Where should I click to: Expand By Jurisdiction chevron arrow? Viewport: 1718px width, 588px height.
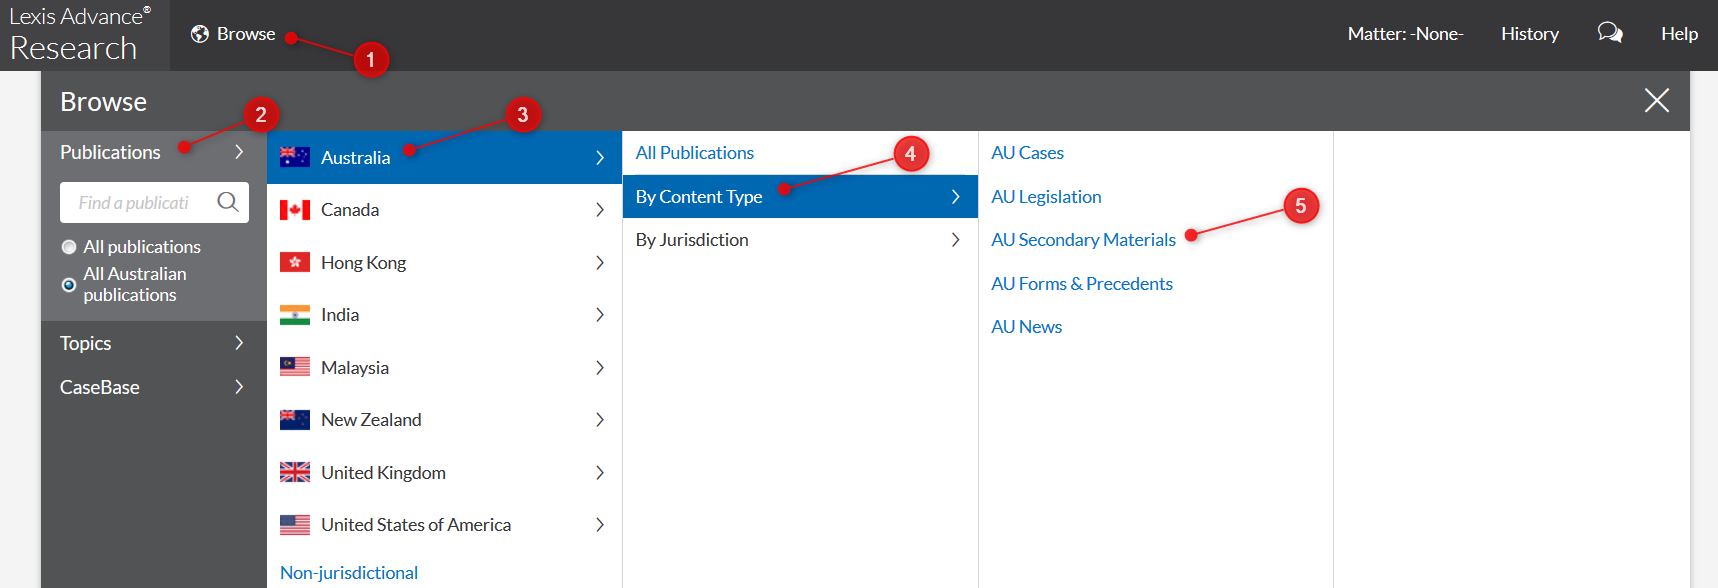[x=956, y=240]
